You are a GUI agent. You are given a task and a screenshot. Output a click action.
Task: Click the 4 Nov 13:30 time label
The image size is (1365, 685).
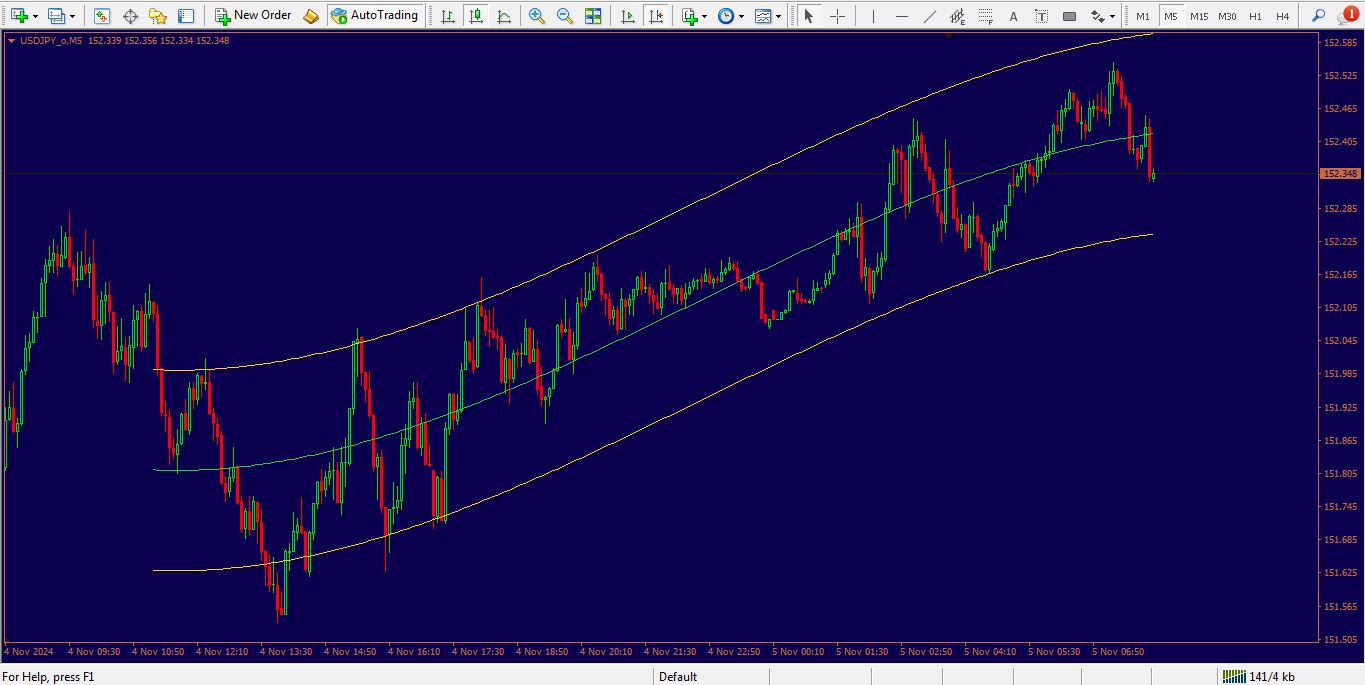click(286, 651)
